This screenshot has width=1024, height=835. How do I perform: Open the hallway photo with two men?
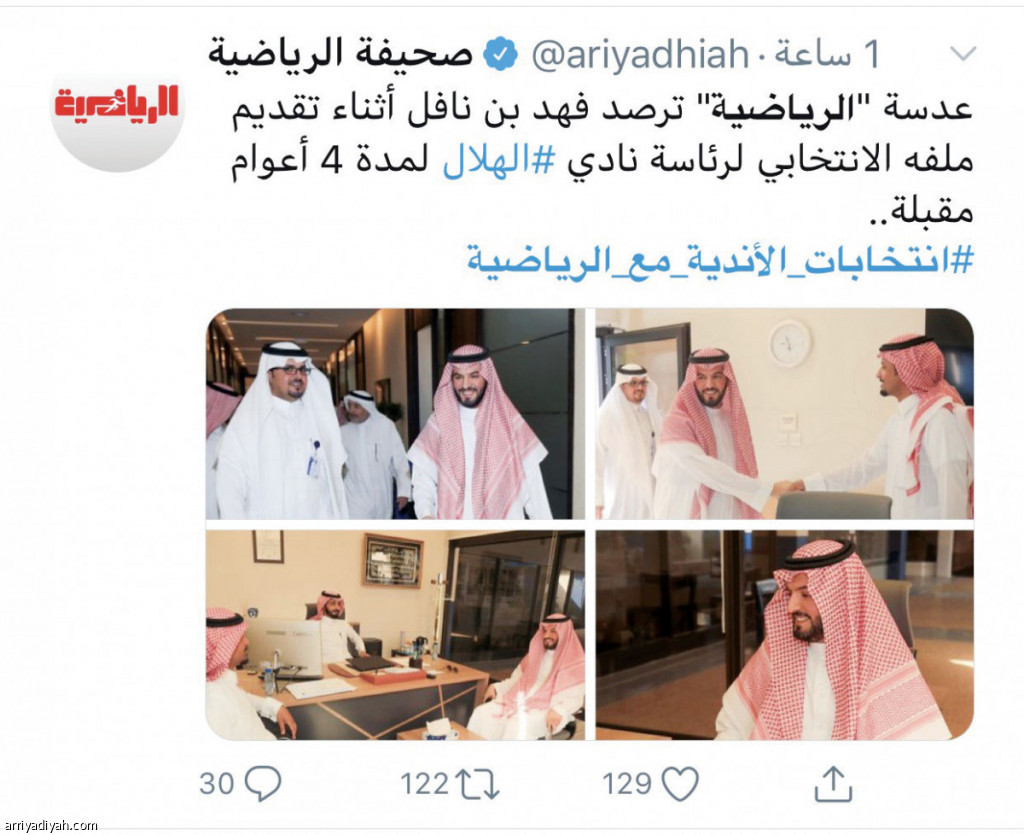pyautogui.click(x=395, y=414)
